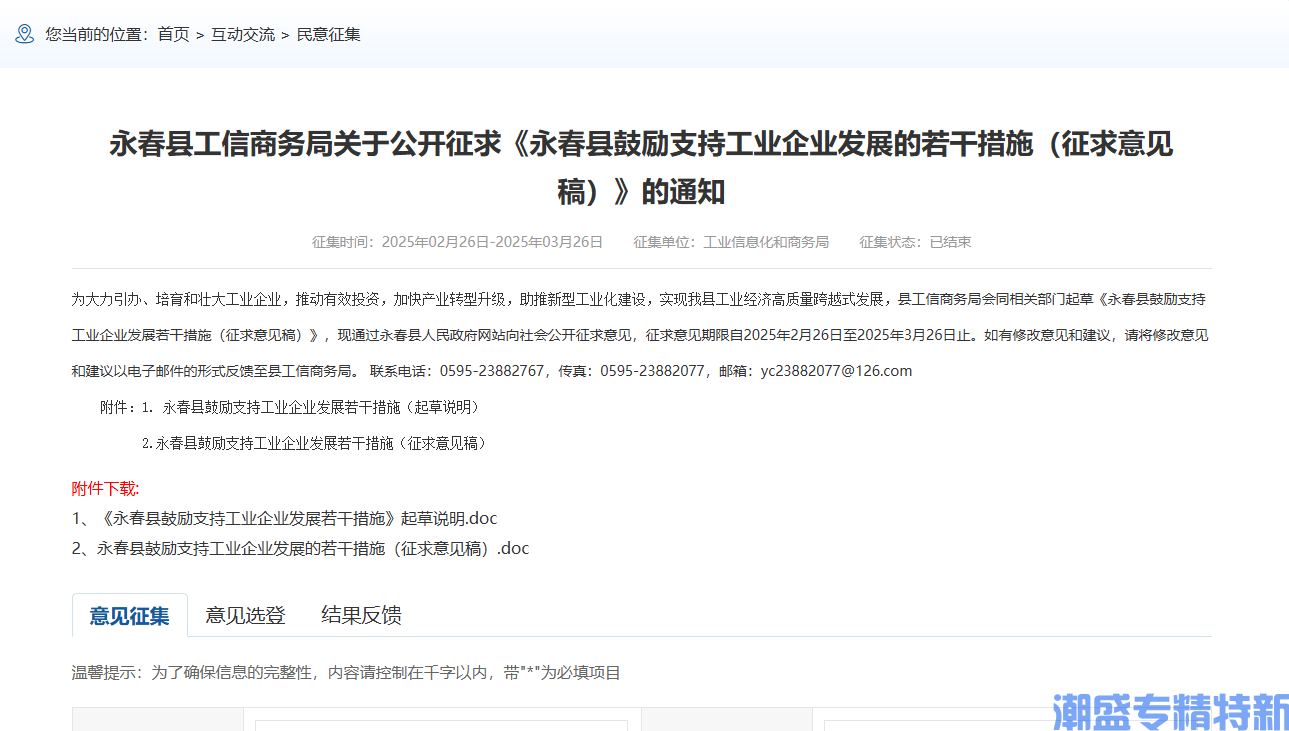Click 征集单位: 工业信息化和商务局 text
Viewport: 1289px width, 731px height.
pyautogui.click(x=731, y=242)
